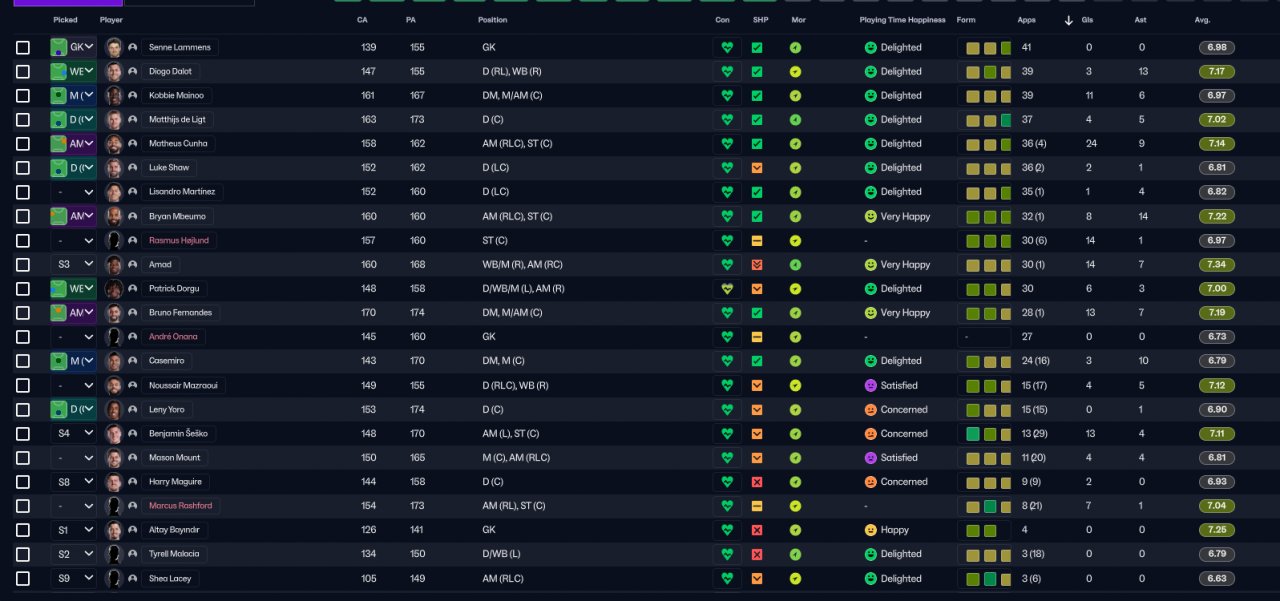Click the form squares for Marcus Rashford
This screenshot has width=1280, height=601.
[x=987, y=506]
